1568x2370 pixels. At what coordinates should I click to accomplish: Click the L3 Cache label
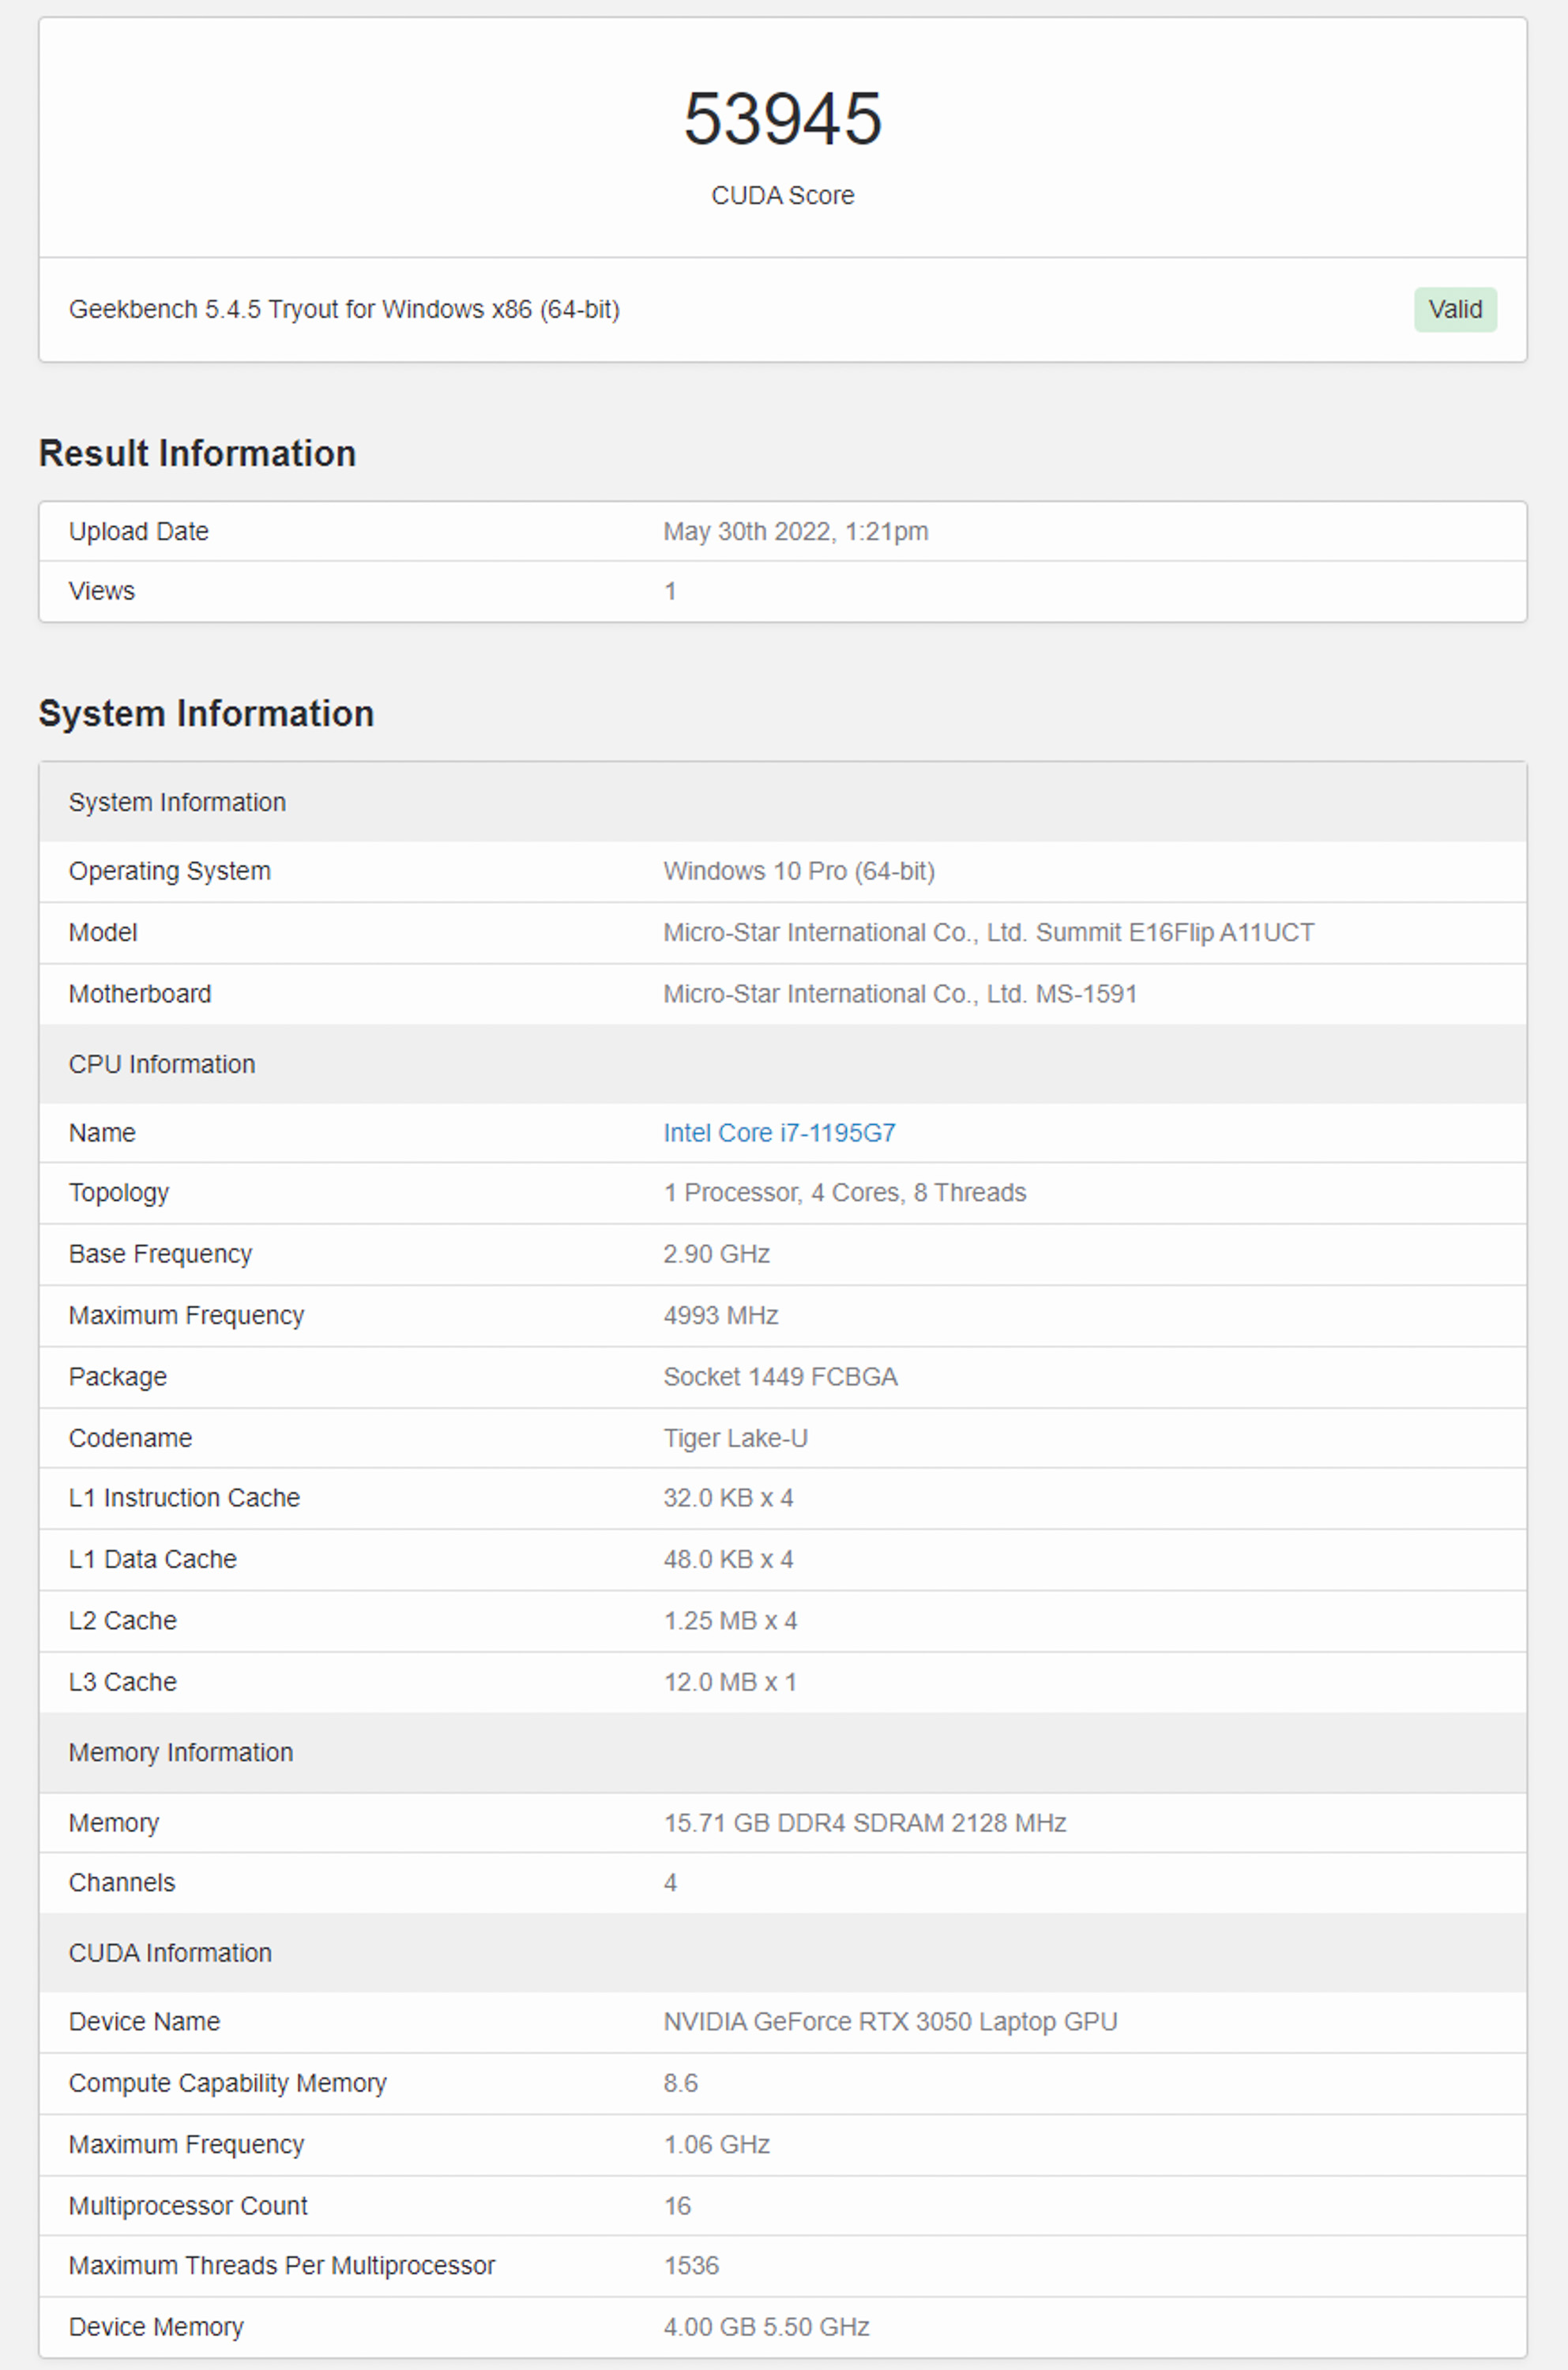(x=123, y=1682)
